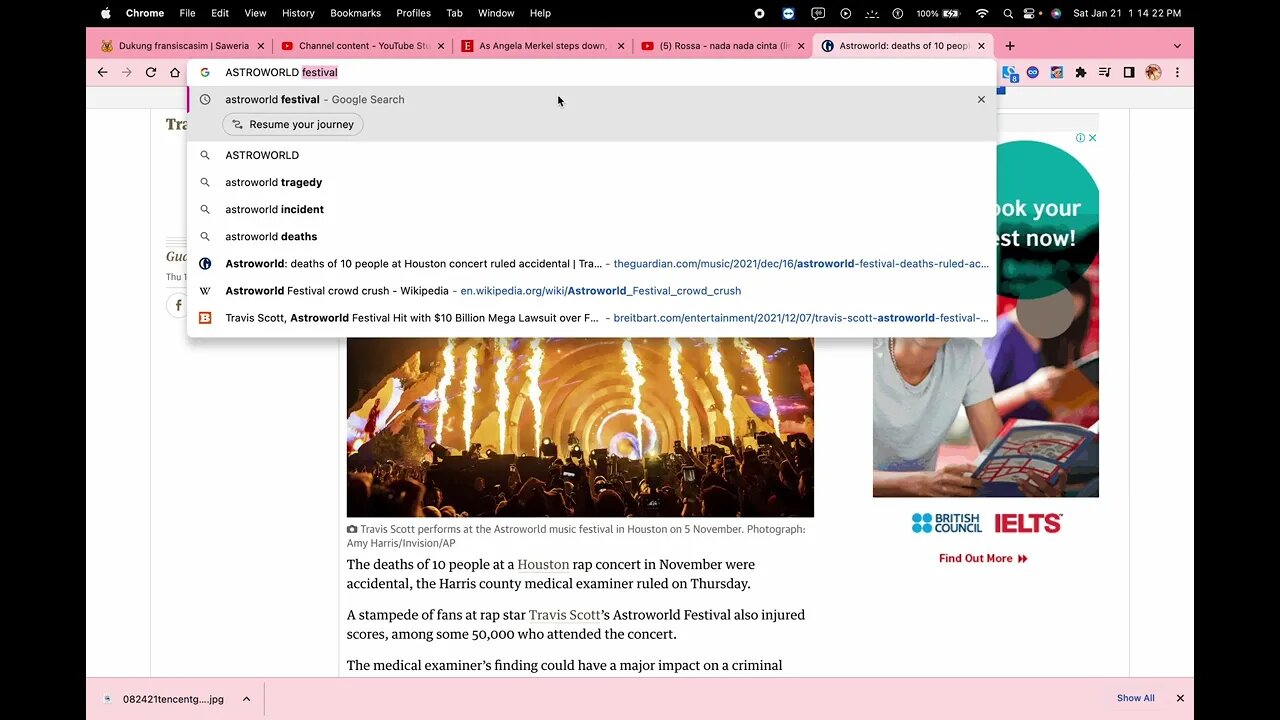Viewport: 1280px width, 720px height.
Task: Click the Astroworld festival concert photo
Action: 580,427
